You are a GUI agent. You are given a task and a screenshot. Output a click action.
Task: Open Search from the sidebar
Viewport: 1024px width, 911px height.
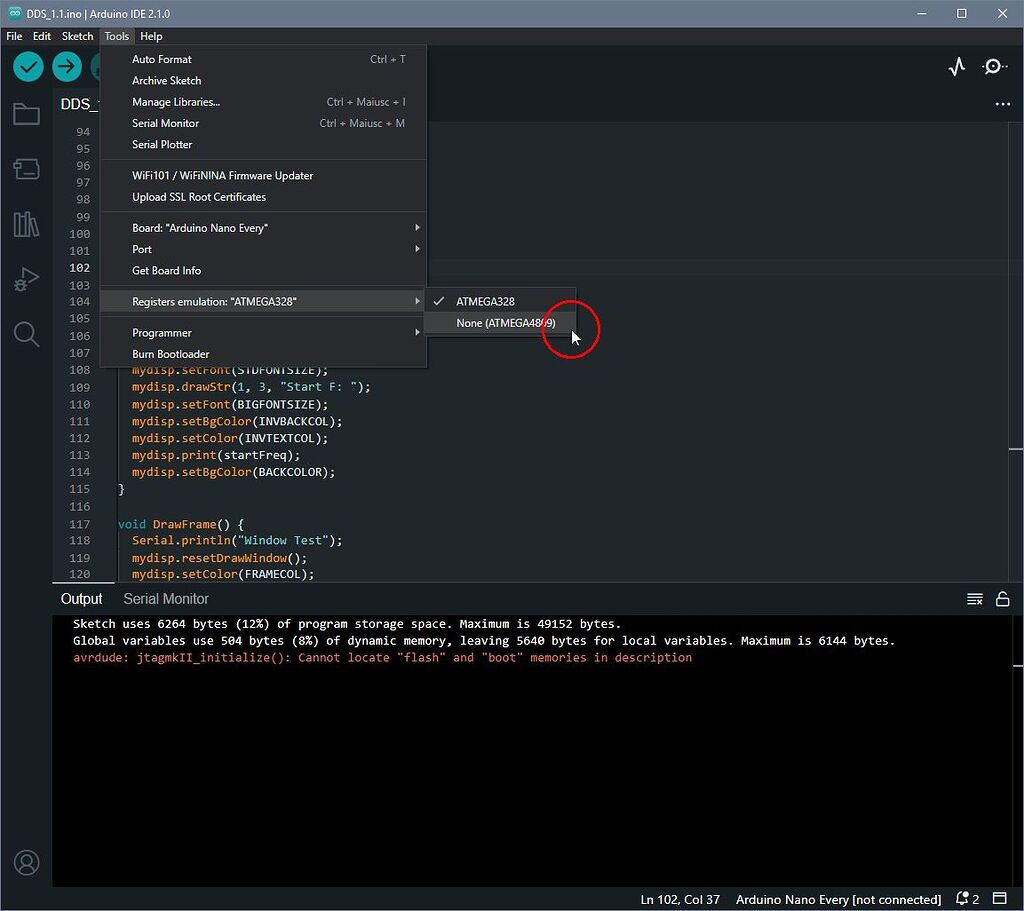26,334
